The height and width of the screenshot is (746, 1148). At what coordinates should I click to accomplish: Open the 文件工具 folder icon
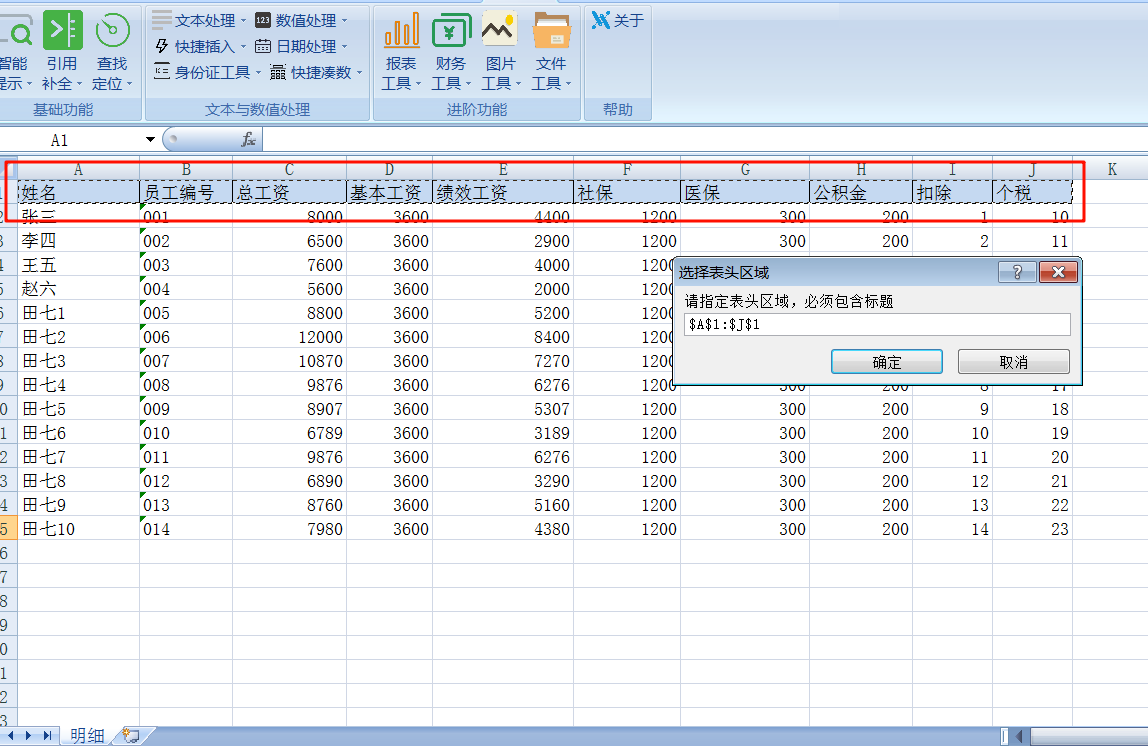(x=551, y=31)
